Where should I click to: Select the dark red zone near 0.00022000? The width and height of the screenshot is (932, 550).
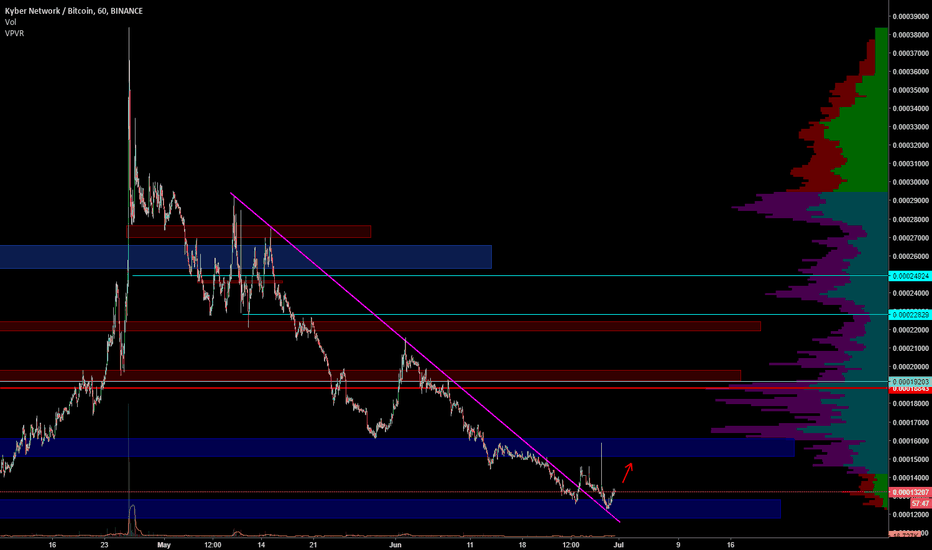[380, 326]
